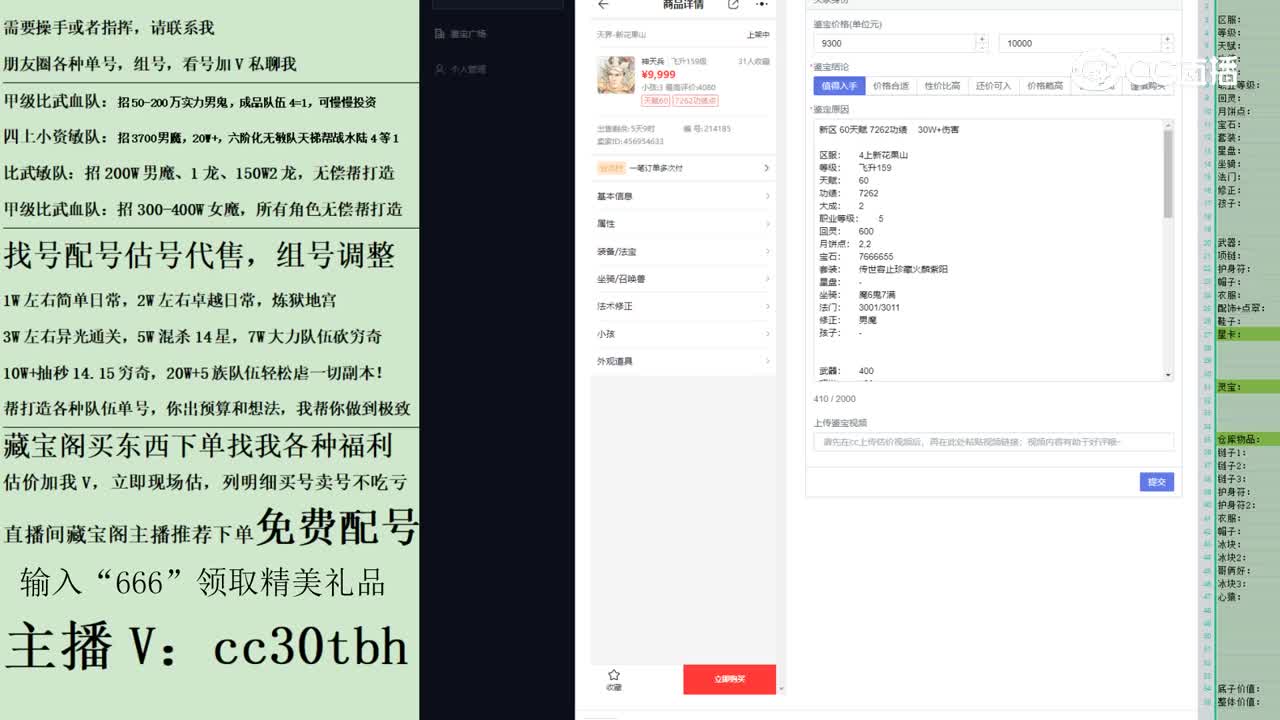This screenshot has height=720, width=1280.
Task: Open the 神天兵 character avatar thumbnail
Action: point(616,76)
